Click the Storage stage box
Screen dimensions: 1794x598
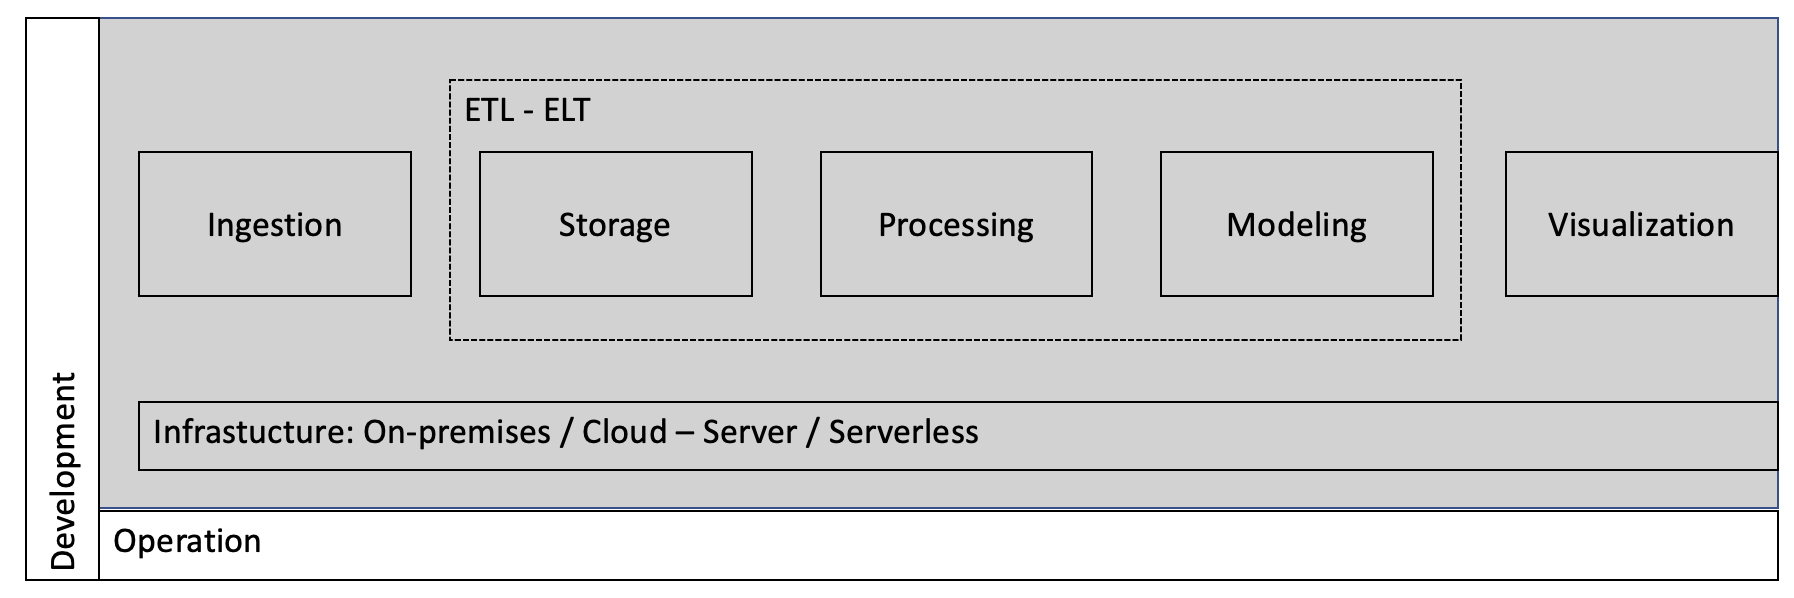(x=616, y=224)
